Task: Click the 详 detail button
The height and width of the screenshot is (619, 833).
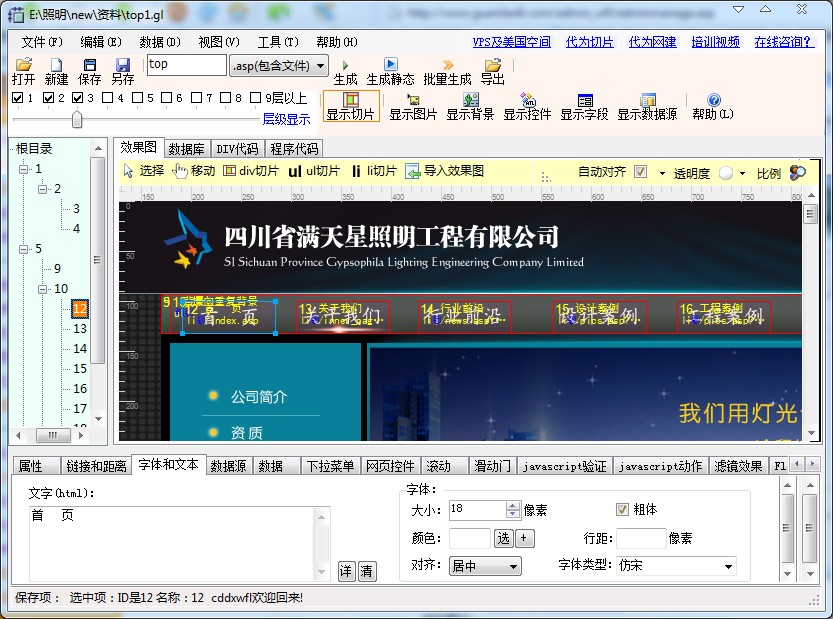Action: (x=346, y=571)
